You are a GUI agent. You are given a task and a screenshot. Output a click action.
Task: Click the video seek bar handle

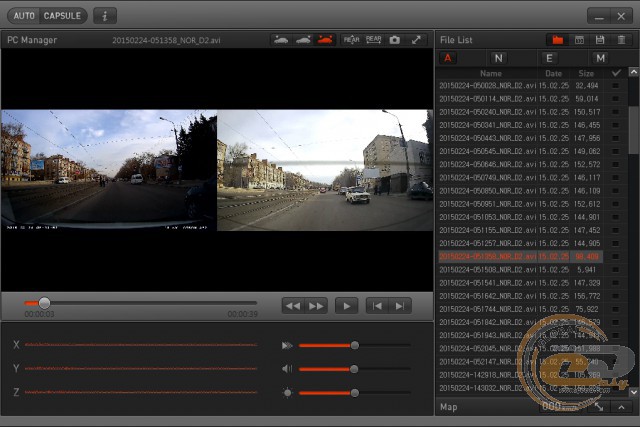point(44,303)
